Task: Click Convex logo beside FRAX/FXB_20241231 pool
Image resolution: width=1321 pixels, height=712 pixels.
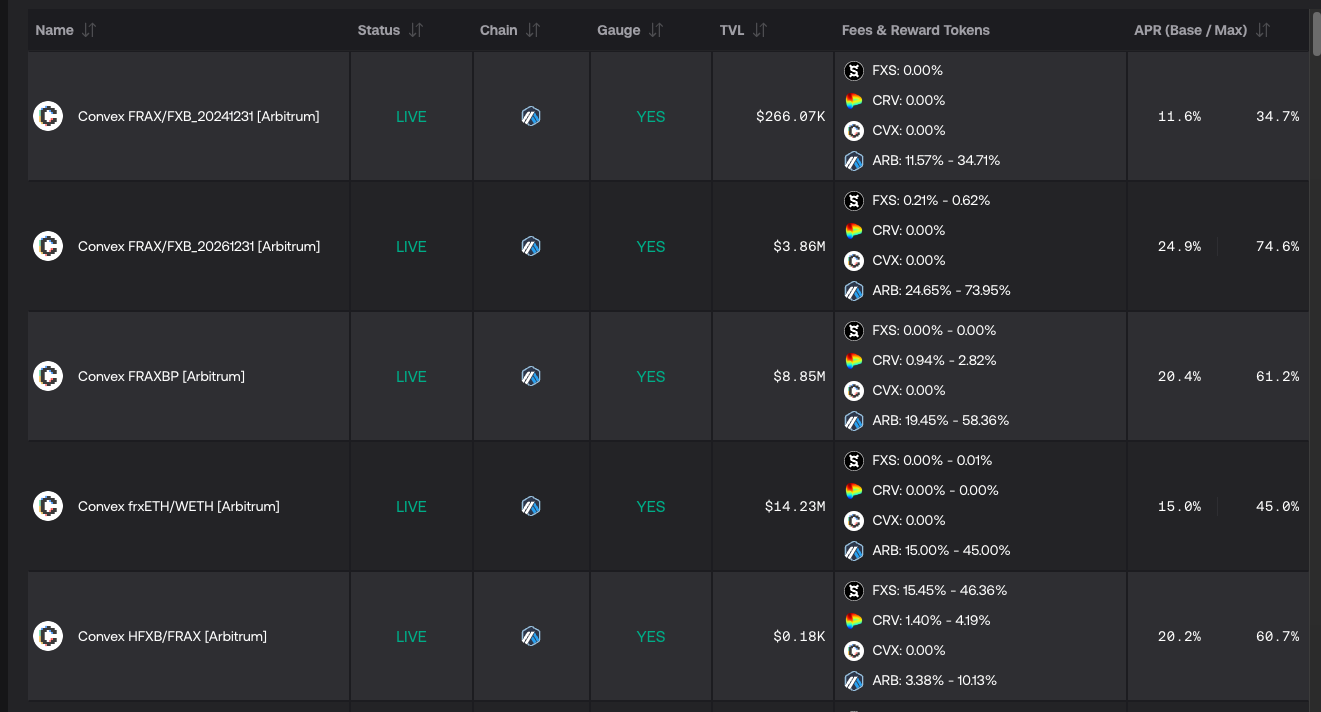Action: pyautogui.click(x=48, y=116)
